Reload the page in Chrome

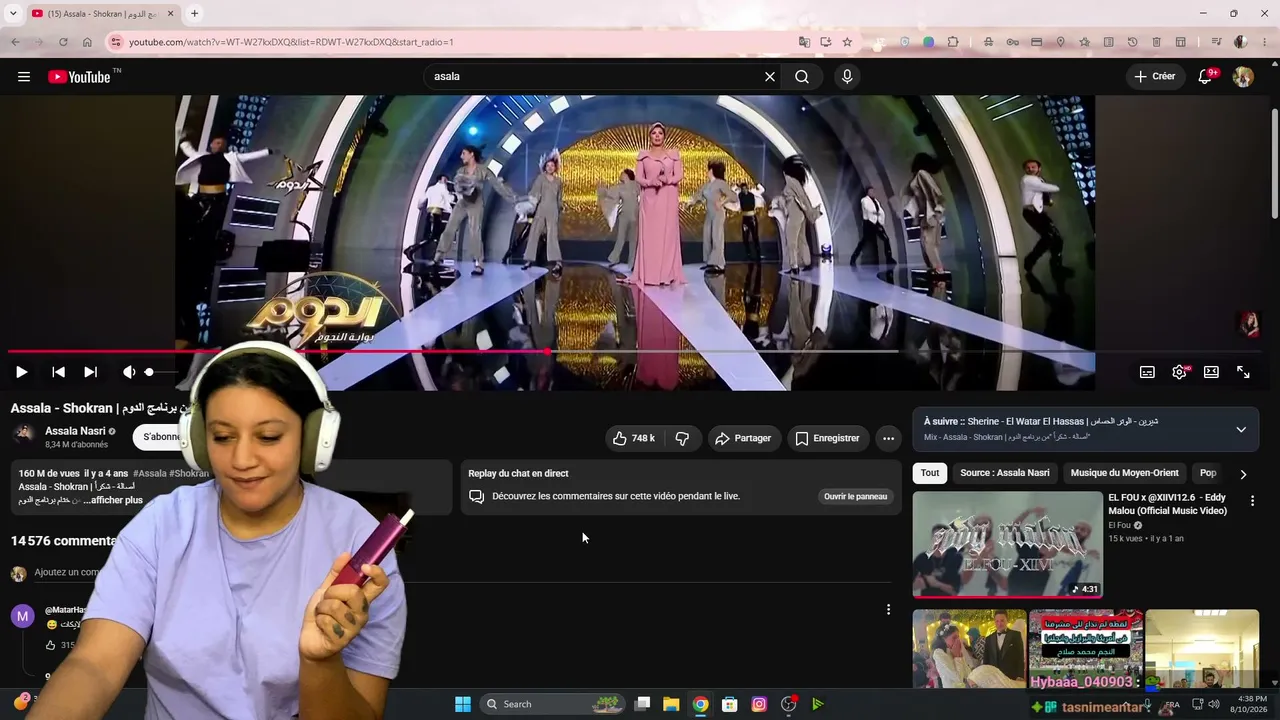point(63,42)
